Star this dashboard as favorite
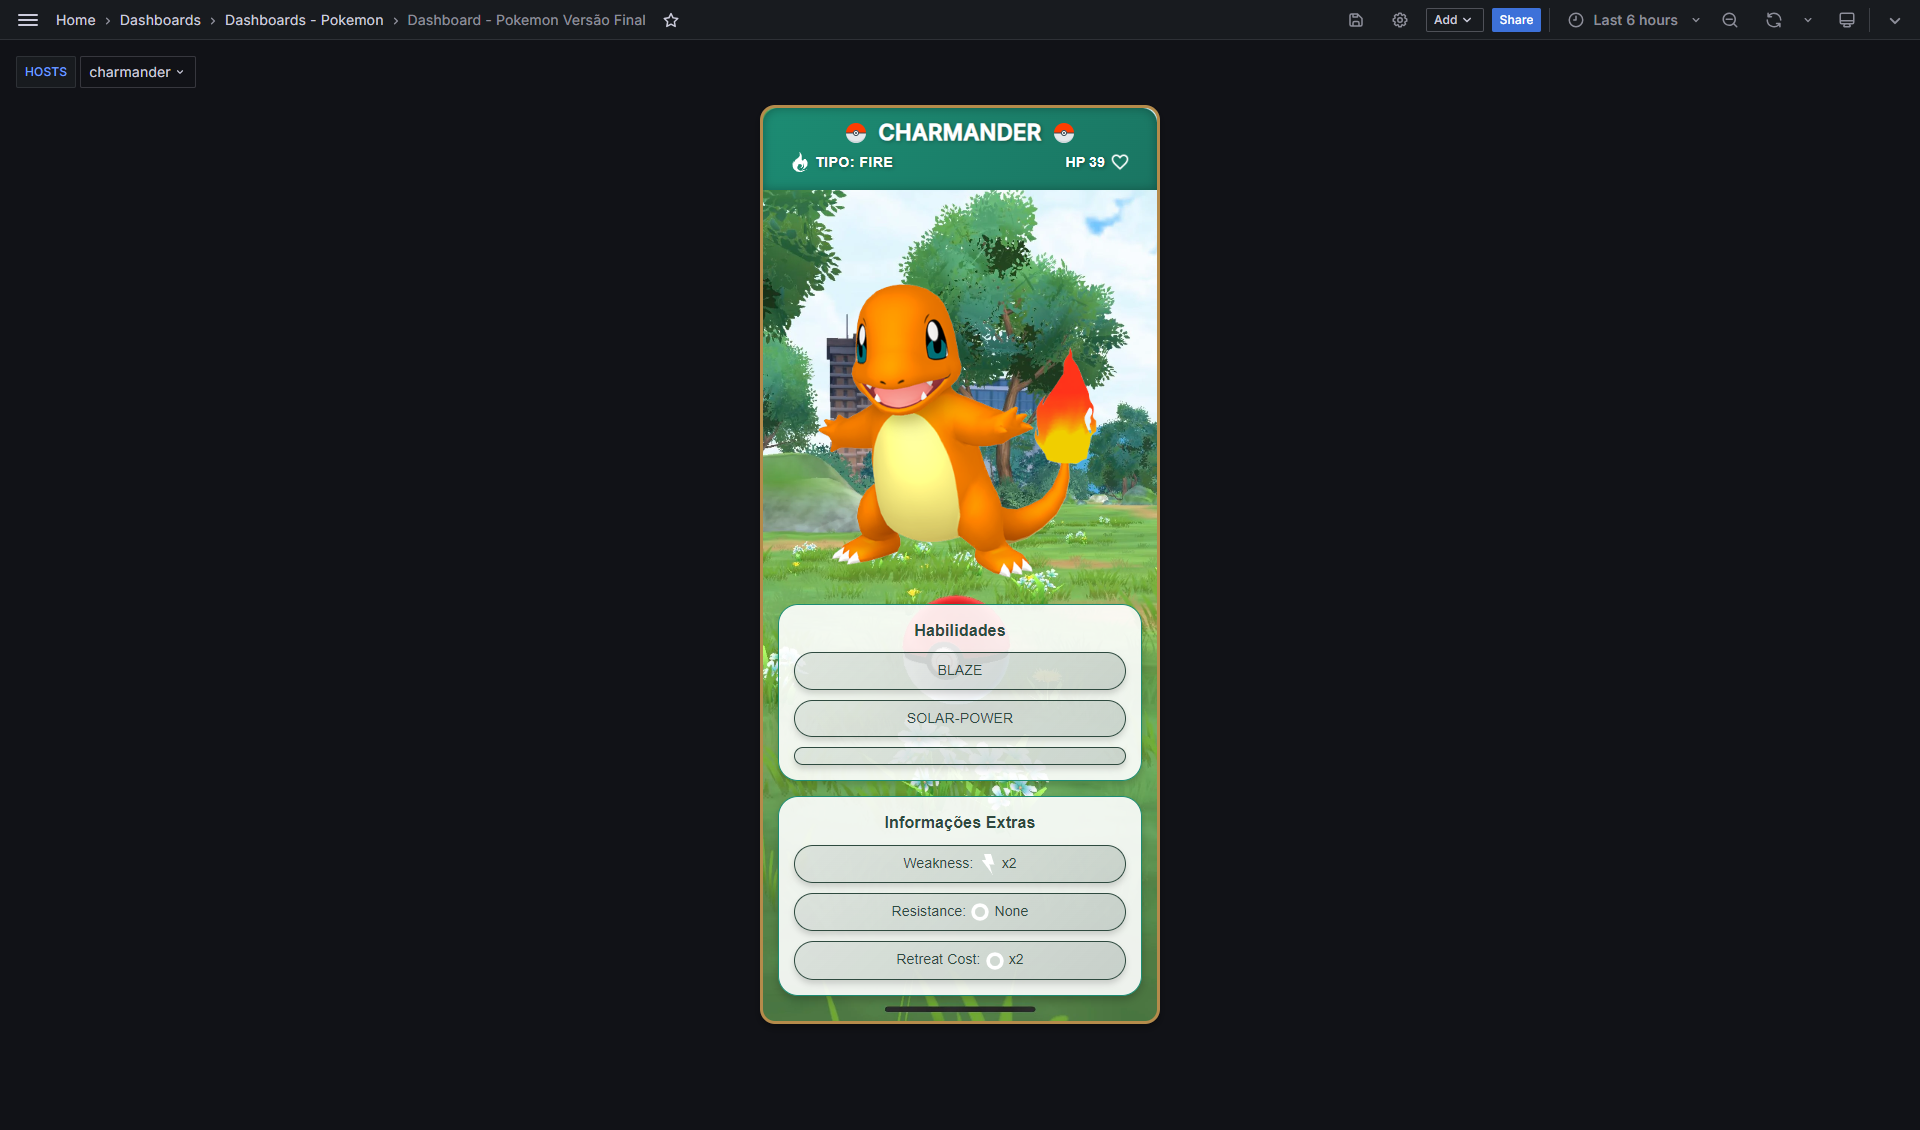Image resolution: width=1920 pixels, height=1130 pixels. (x=671, y=20)
